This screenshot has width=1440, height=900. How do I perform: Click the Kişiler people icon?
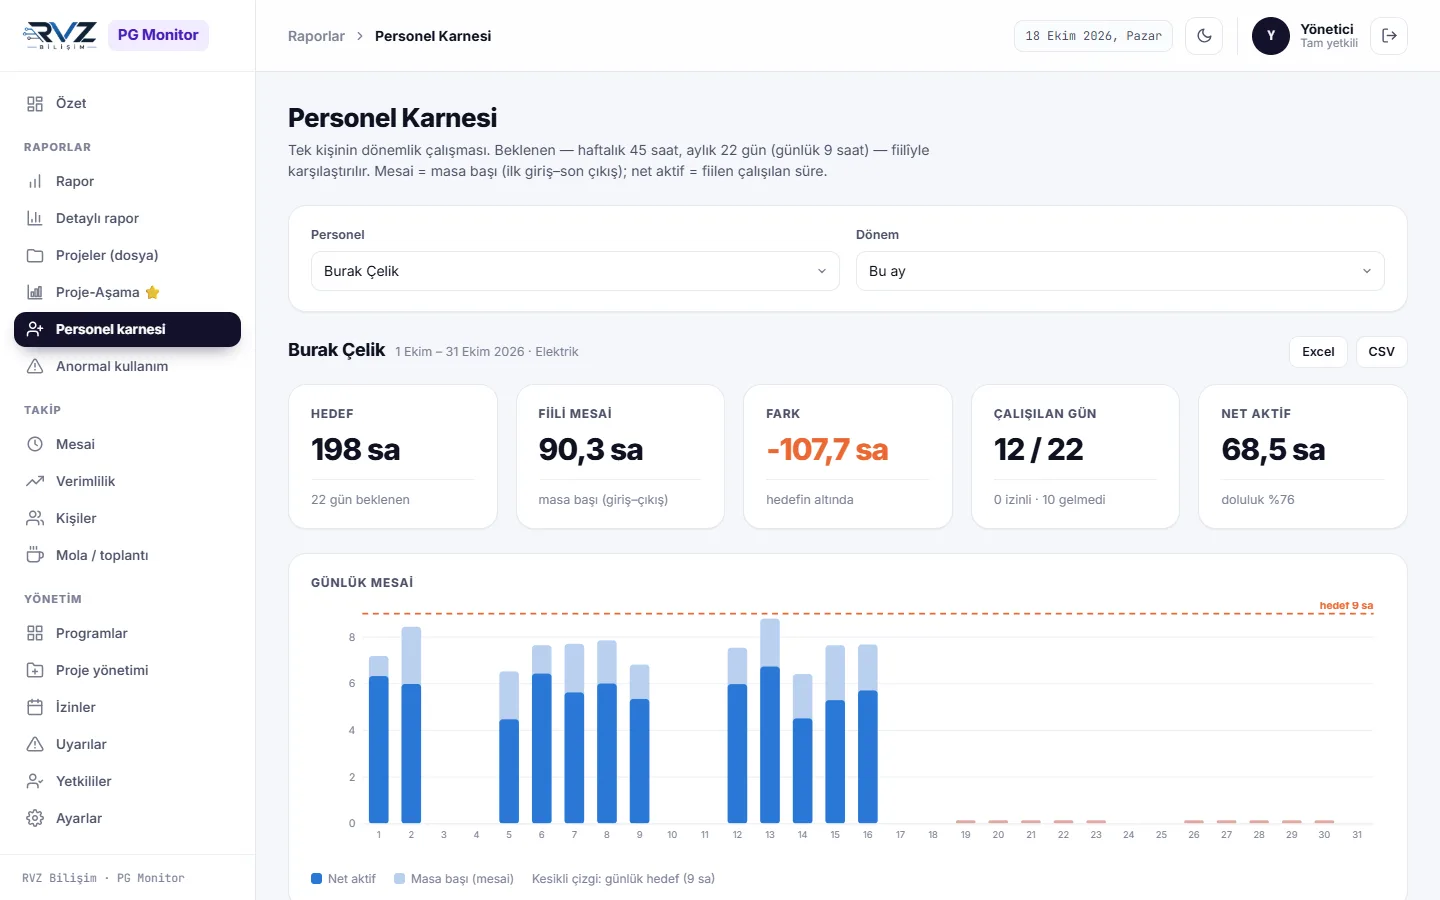tap(35, 519)
